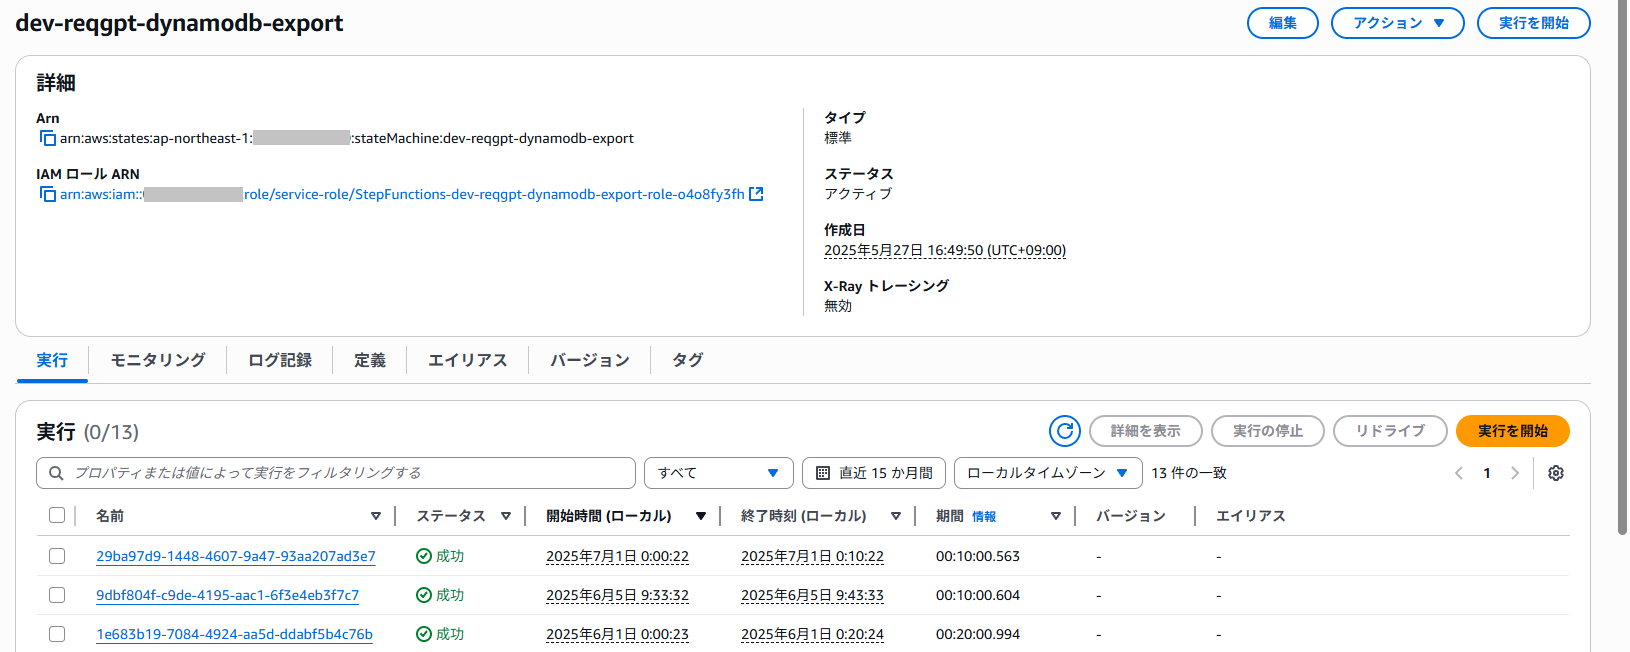The image size is (1630, 652).
Task: Click the 作成日 timestamp 2025年5月27日 16:49:50
Action: point(945,250)
